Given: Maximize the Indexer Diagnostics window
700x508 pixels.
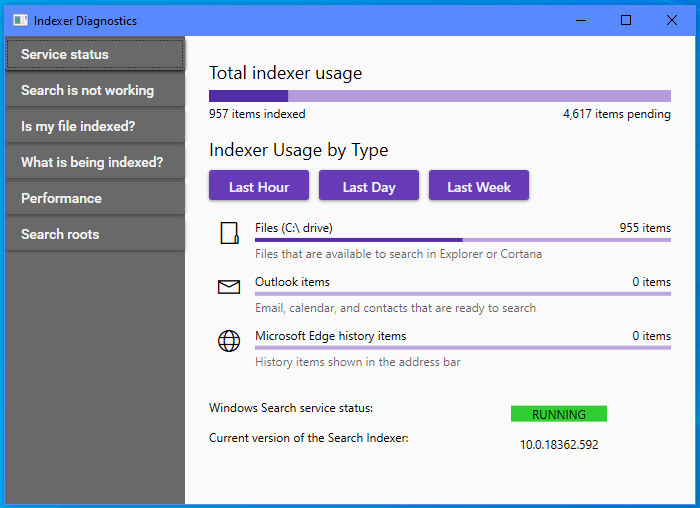Looking at the screenshot, I should tap(626, 21).
